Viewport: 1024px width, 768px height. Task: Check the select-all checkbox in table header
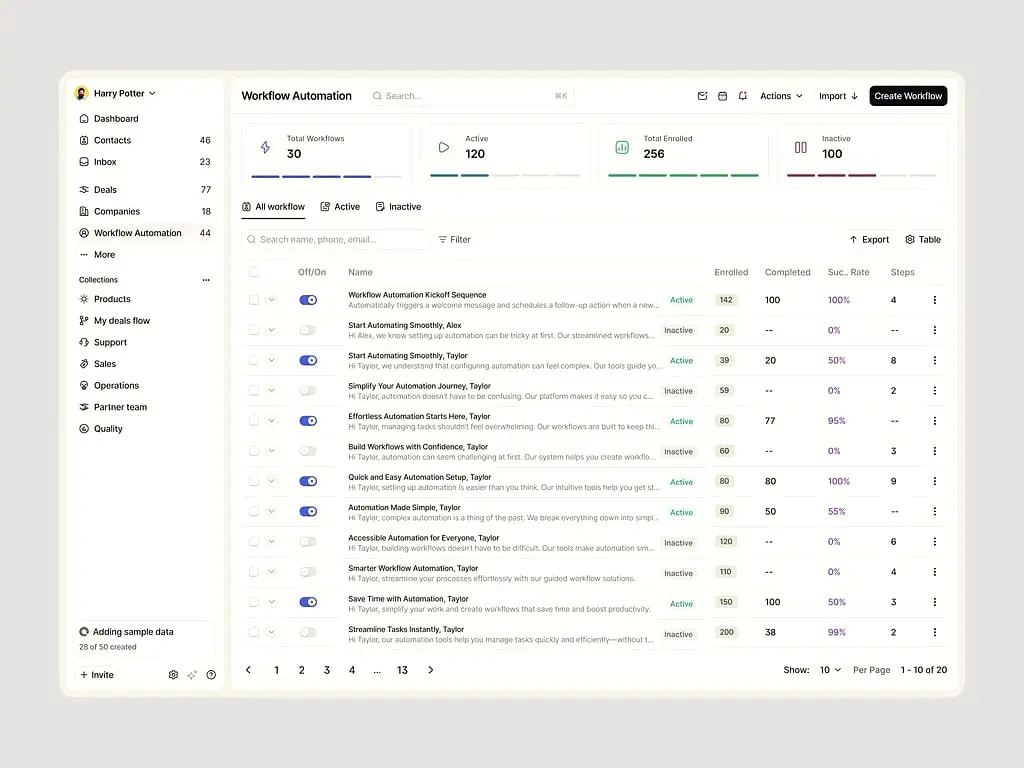coord(253,272)
